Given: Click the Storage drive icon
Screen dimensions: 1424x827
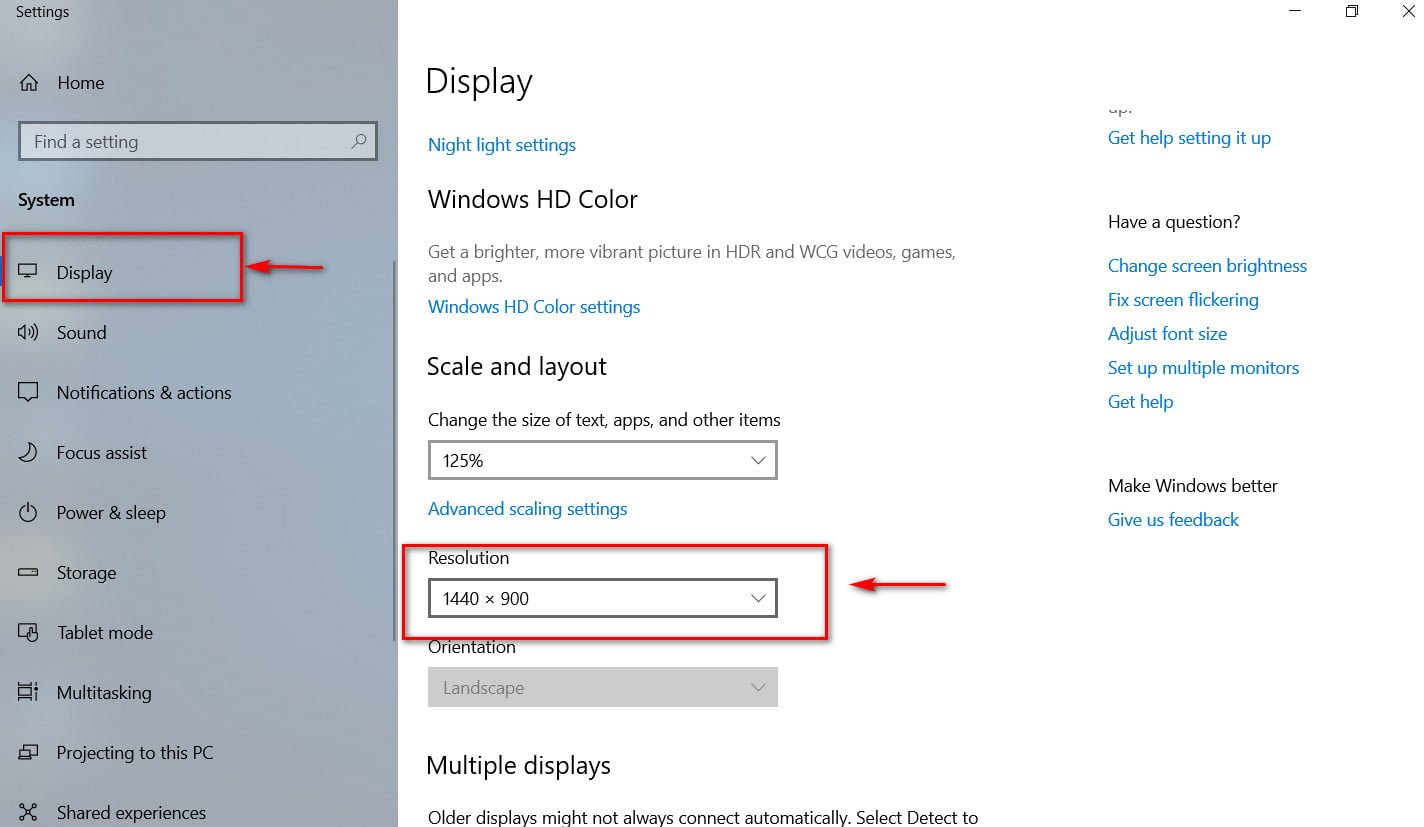Looking at the screenshot, I should pos(28,572).
